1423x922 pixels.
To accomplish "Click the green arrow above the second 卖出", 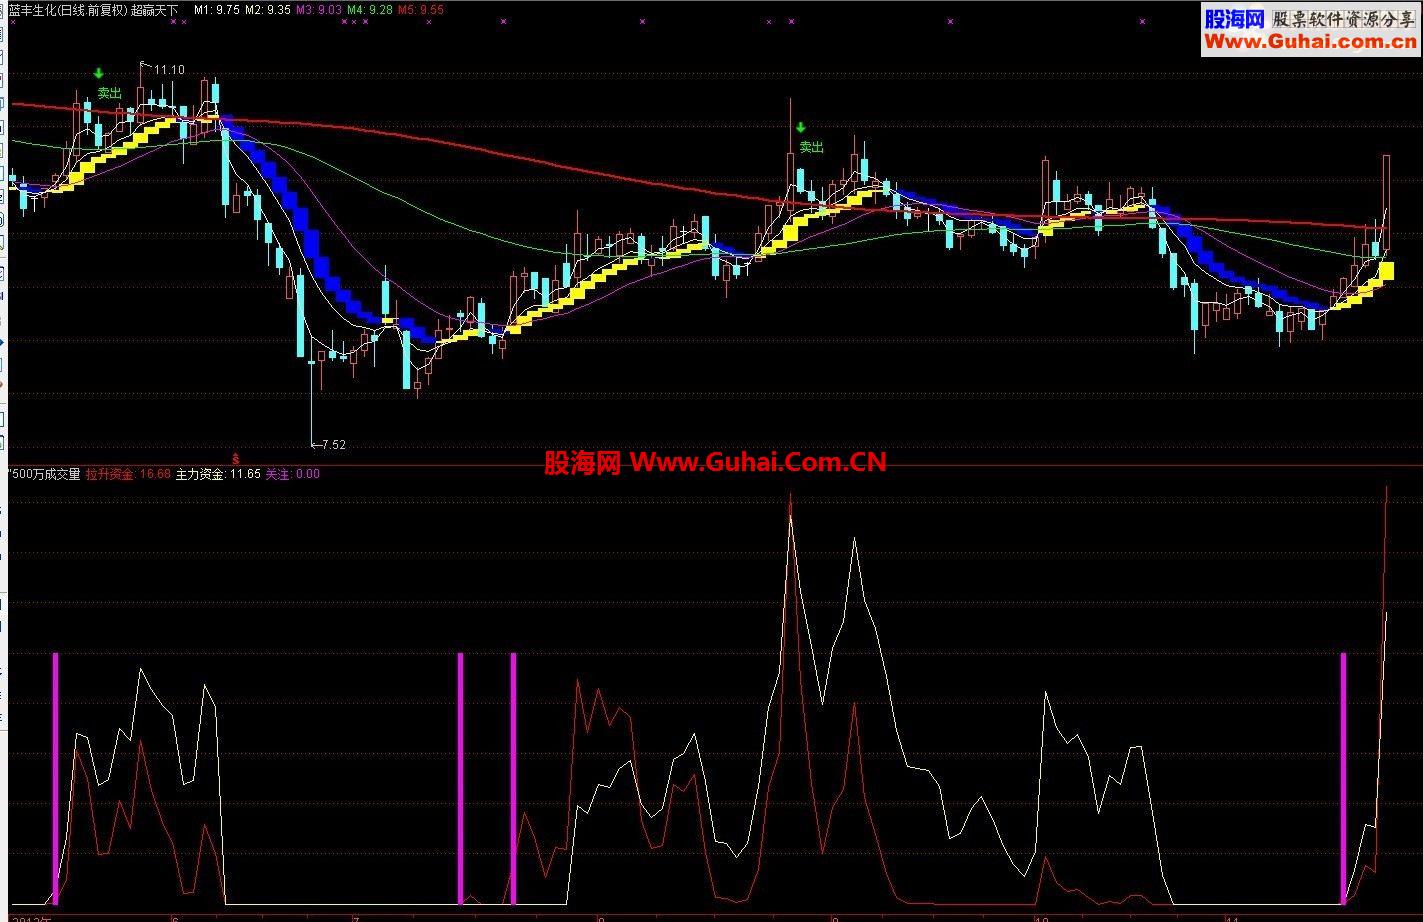I will coord(800,128).
